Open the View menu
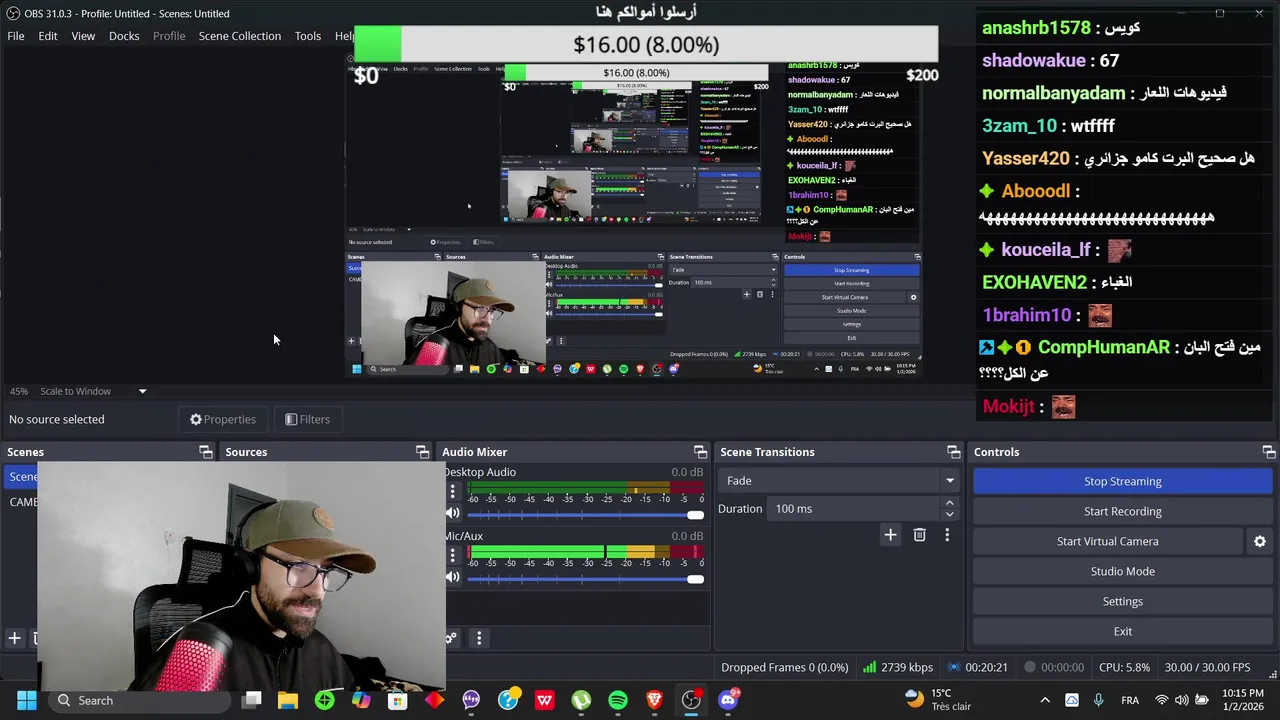 click(83, 36)
